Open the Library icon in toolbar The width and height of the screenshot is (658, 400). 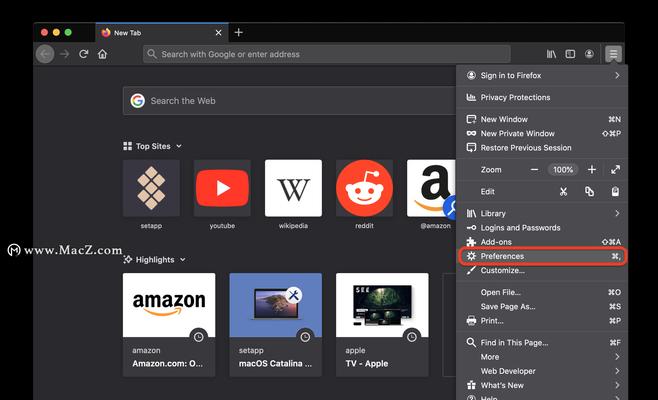(x=551, y=54)
